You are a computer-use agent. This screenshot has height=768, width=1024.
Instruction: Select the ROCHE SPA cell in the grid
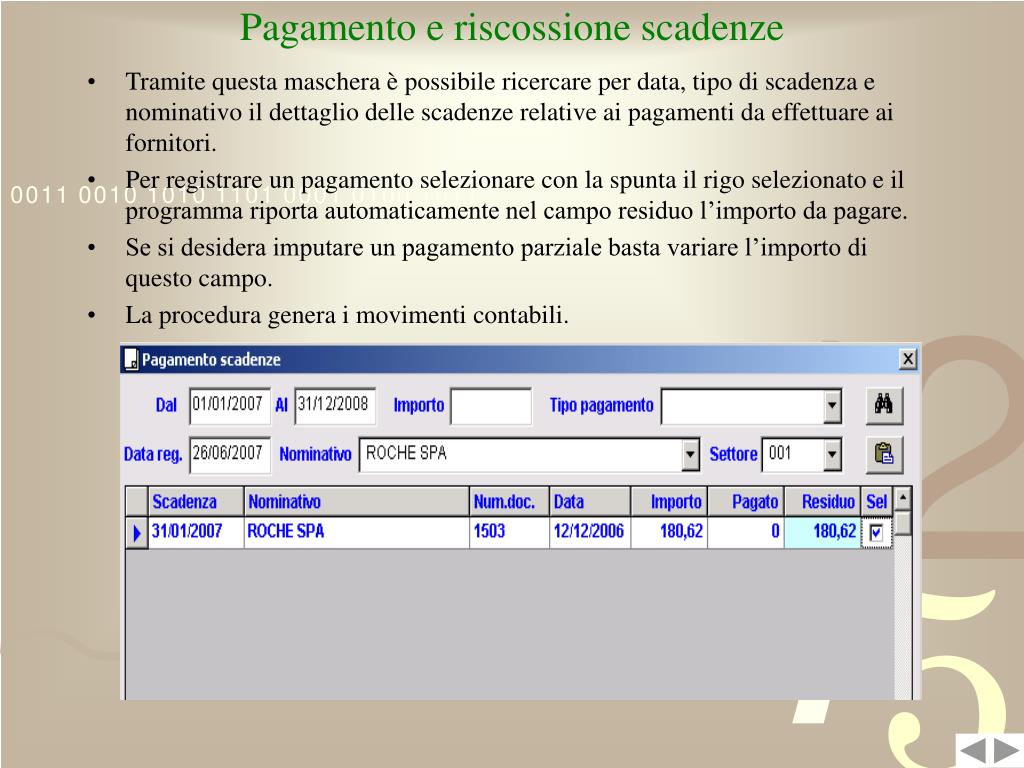click(357, 532)
